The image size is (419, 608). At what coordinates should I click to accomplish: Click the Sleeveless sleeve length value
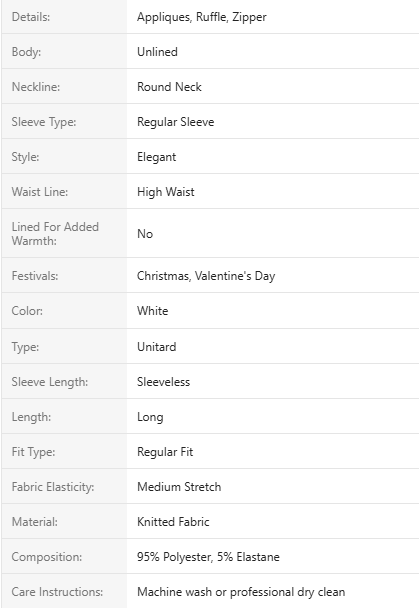pyautogui.click(x=164, y=382)
